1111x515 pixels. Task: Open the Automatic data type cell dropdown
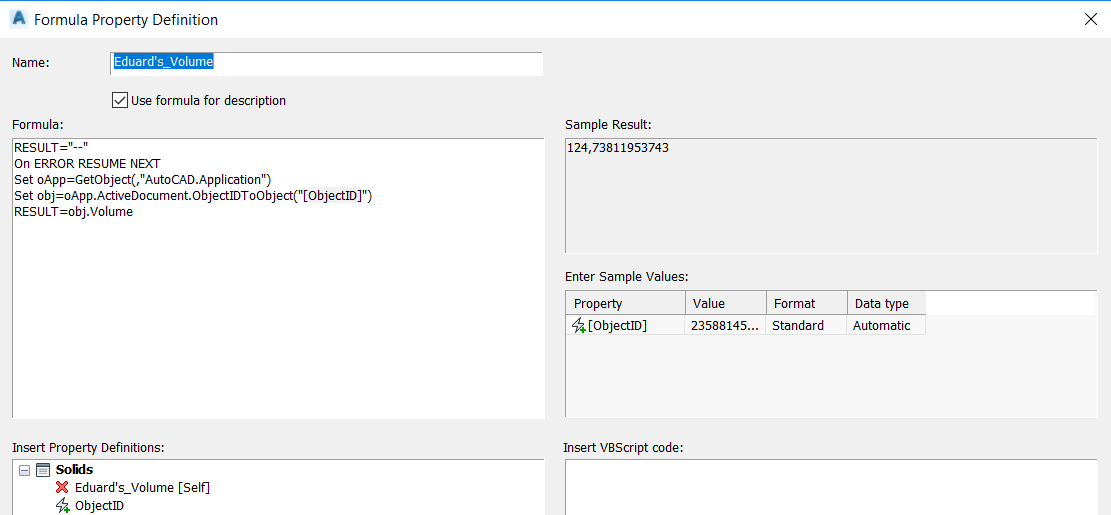click(886, 325)
